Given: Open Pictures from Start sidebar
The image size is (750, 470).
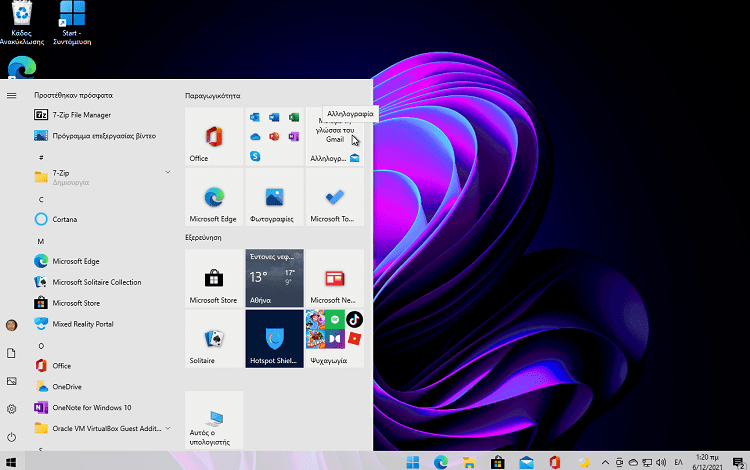Looking at the screenshot, I should tap(11, 381).
